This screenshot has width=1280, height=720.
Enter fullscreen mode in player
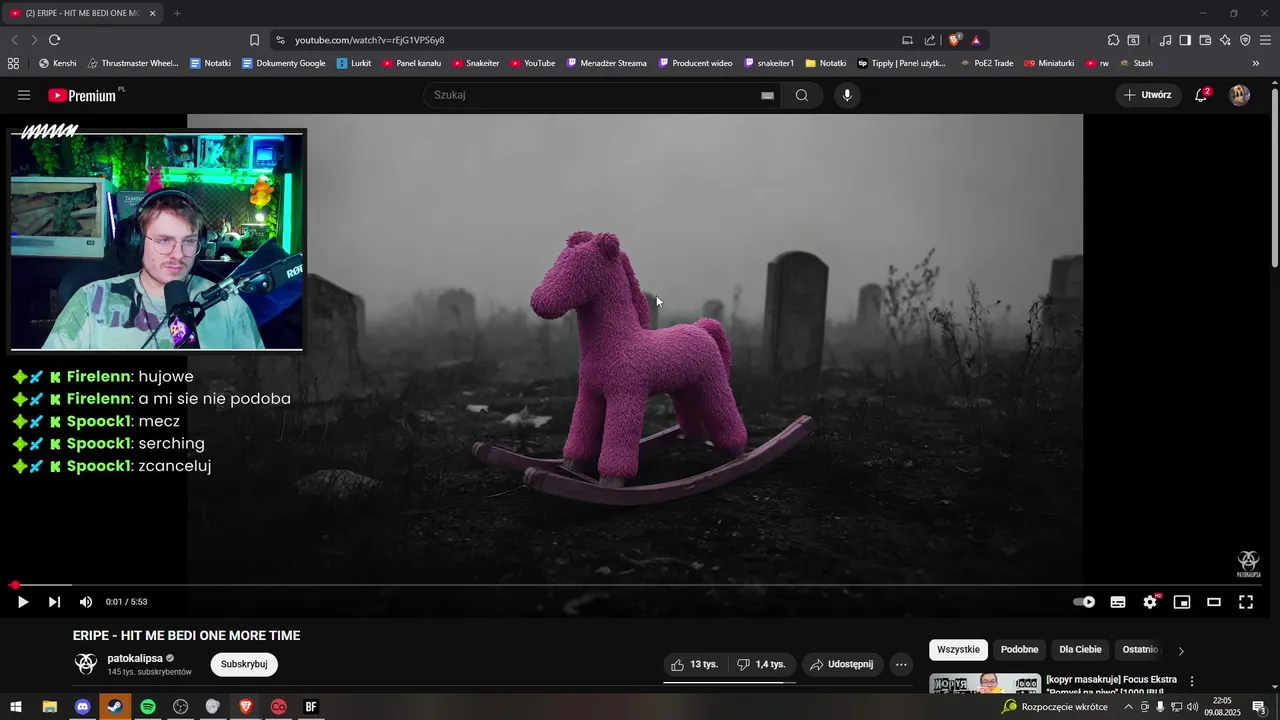[x=1246, y=602]
